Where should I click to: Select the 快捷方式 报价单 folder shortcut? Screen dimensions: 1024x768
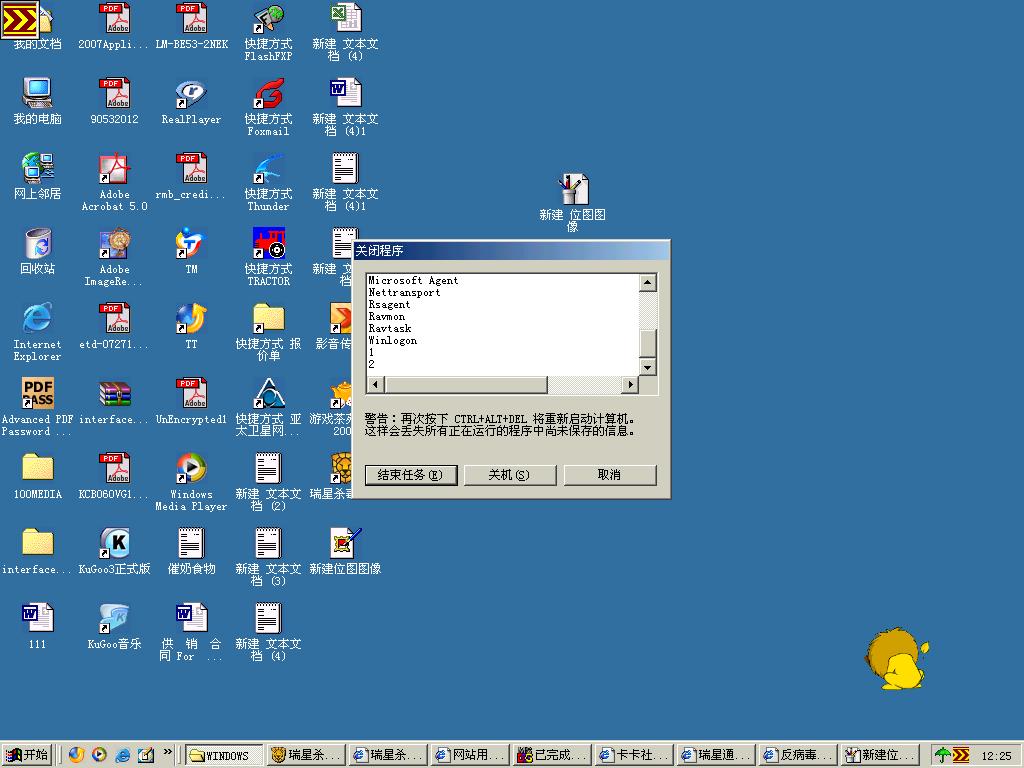pos(268,330)
